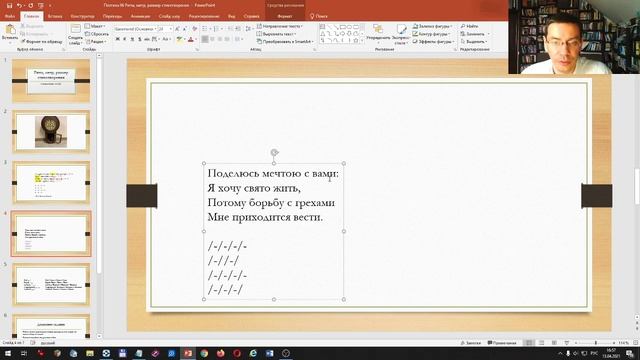This screenshot has height=360, width=640.
Task: Toggle align left for the paragraph
Action: click(205, 39)
